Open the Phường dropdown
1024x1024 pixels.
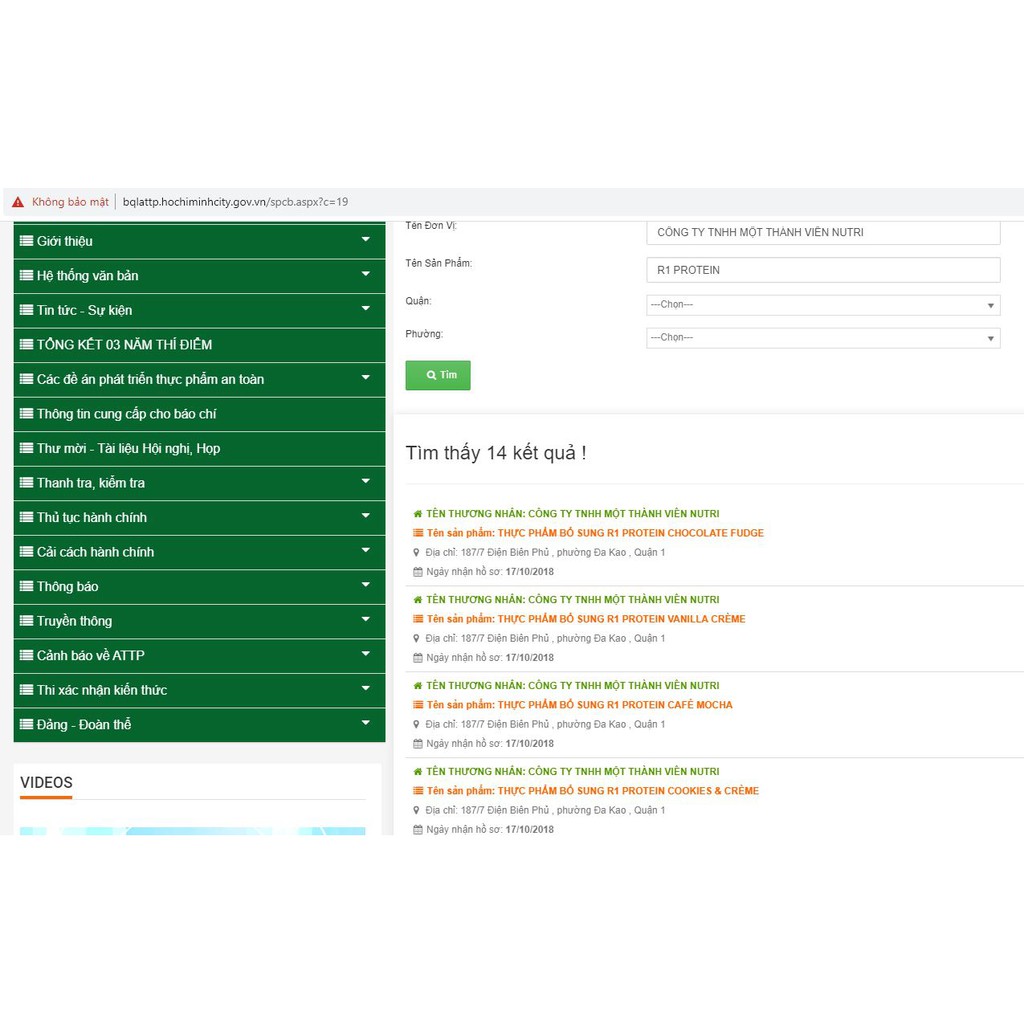coord(823,338)
